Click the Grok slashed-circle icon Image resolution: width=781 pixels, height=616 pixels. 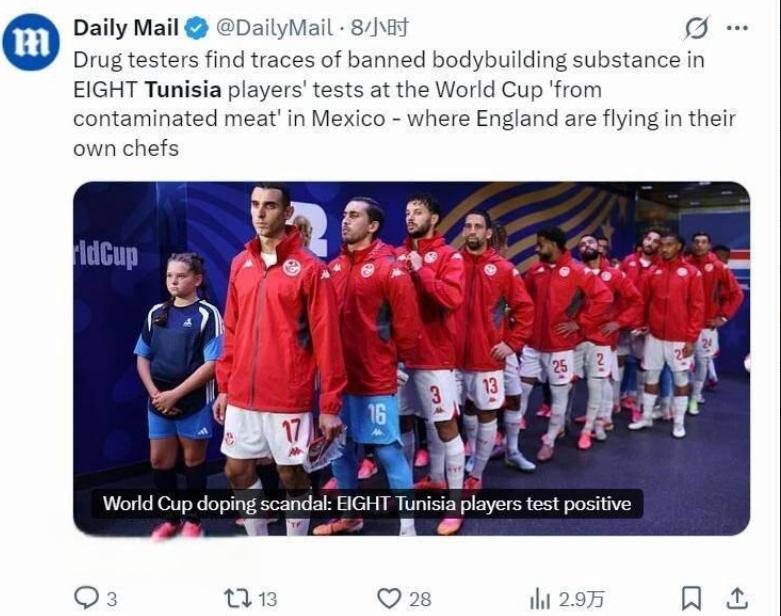click(x=696, y=28)
